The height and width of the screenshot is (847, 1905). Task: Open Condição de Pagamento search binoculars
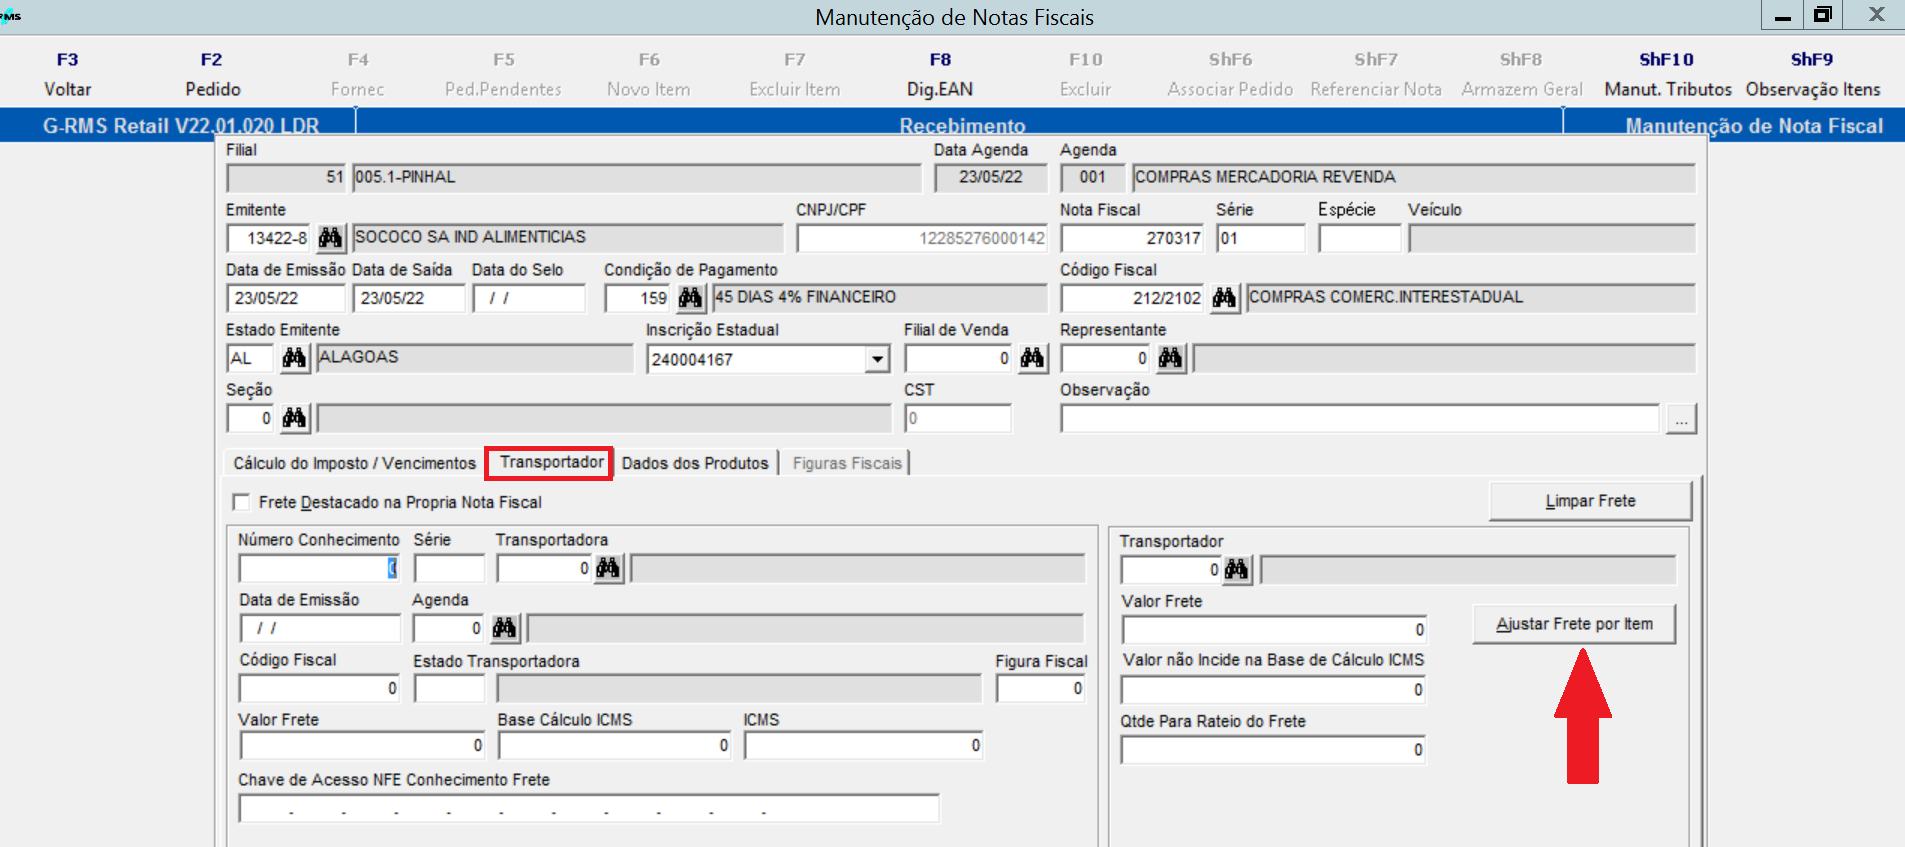tap(690, 298)
